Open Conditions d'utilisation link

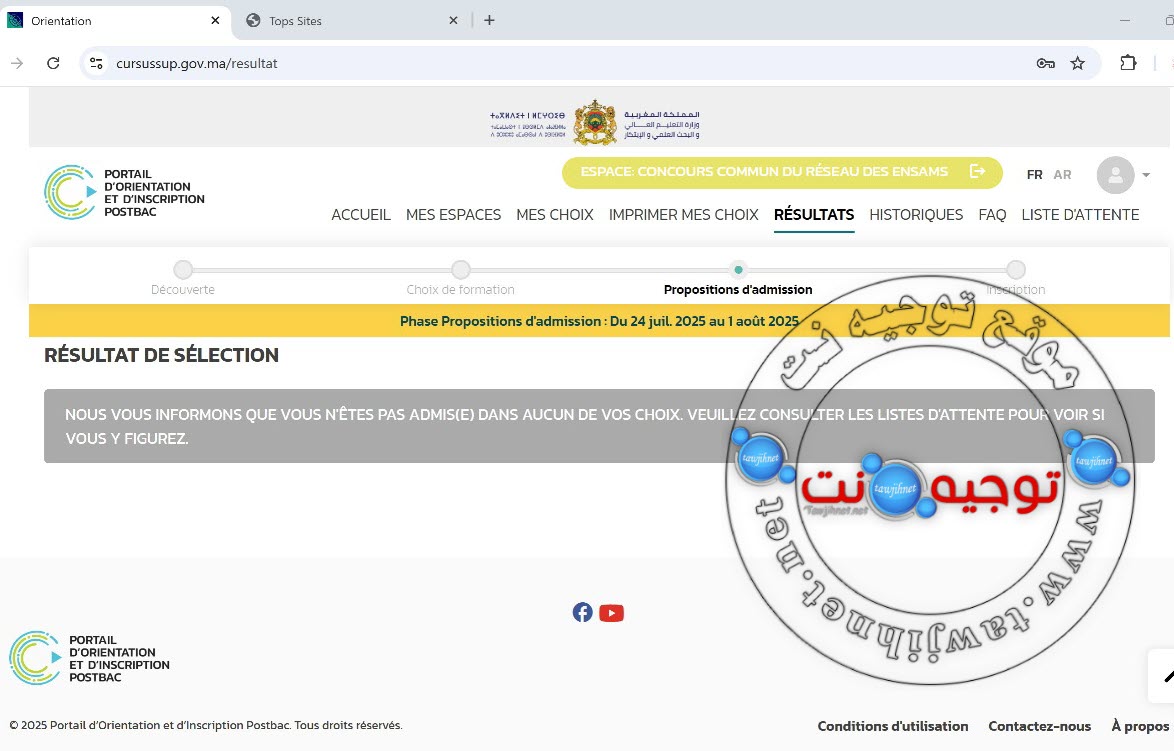(892, 726)
